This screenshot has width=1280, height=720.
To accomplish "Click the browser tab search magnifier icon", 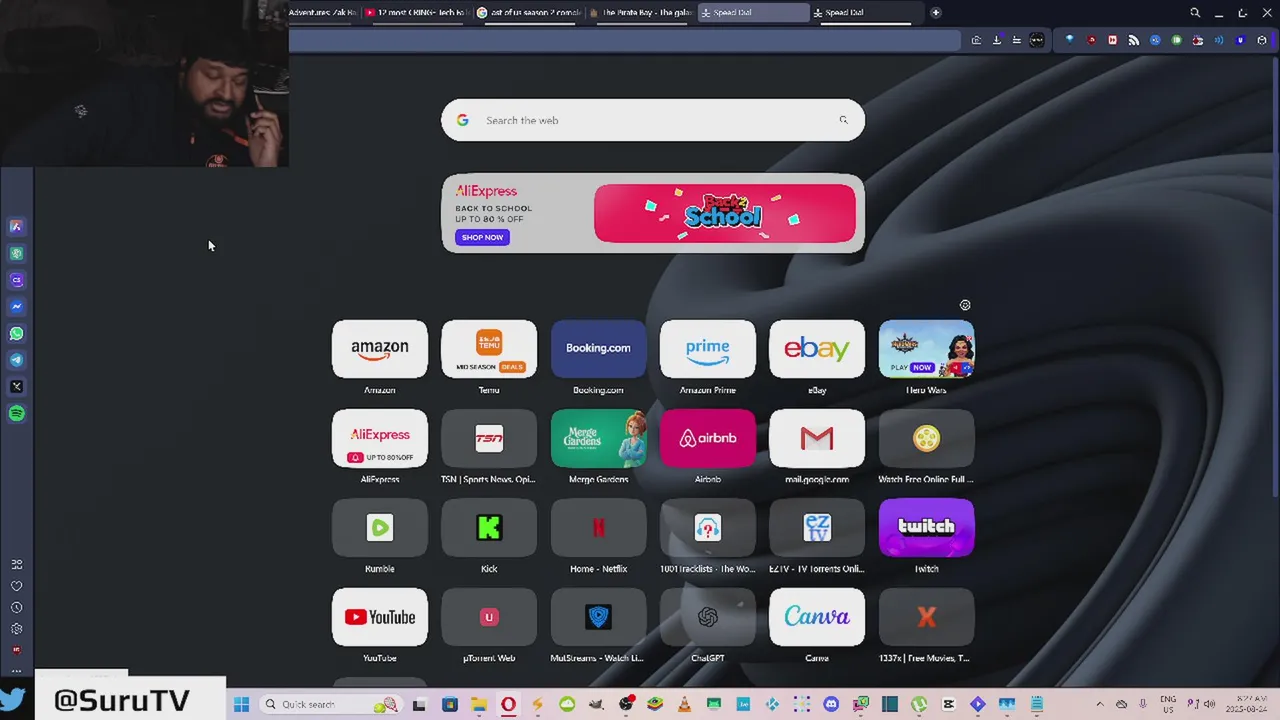I will [x=1195, y=13].
